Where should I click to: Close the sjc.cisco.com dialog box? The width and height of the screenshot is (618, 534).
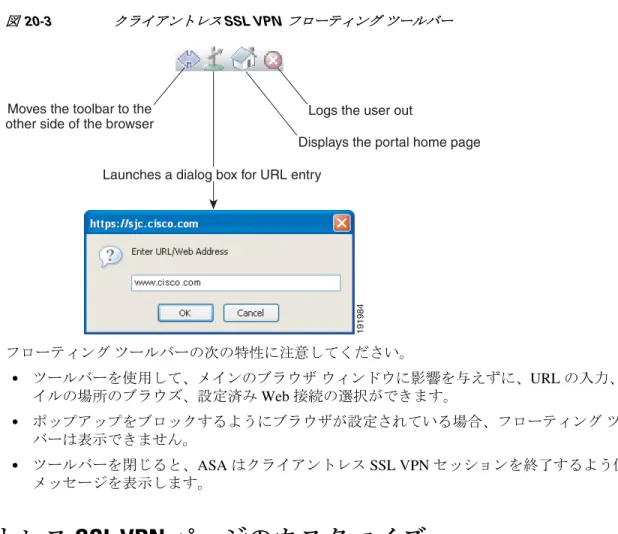341,223
